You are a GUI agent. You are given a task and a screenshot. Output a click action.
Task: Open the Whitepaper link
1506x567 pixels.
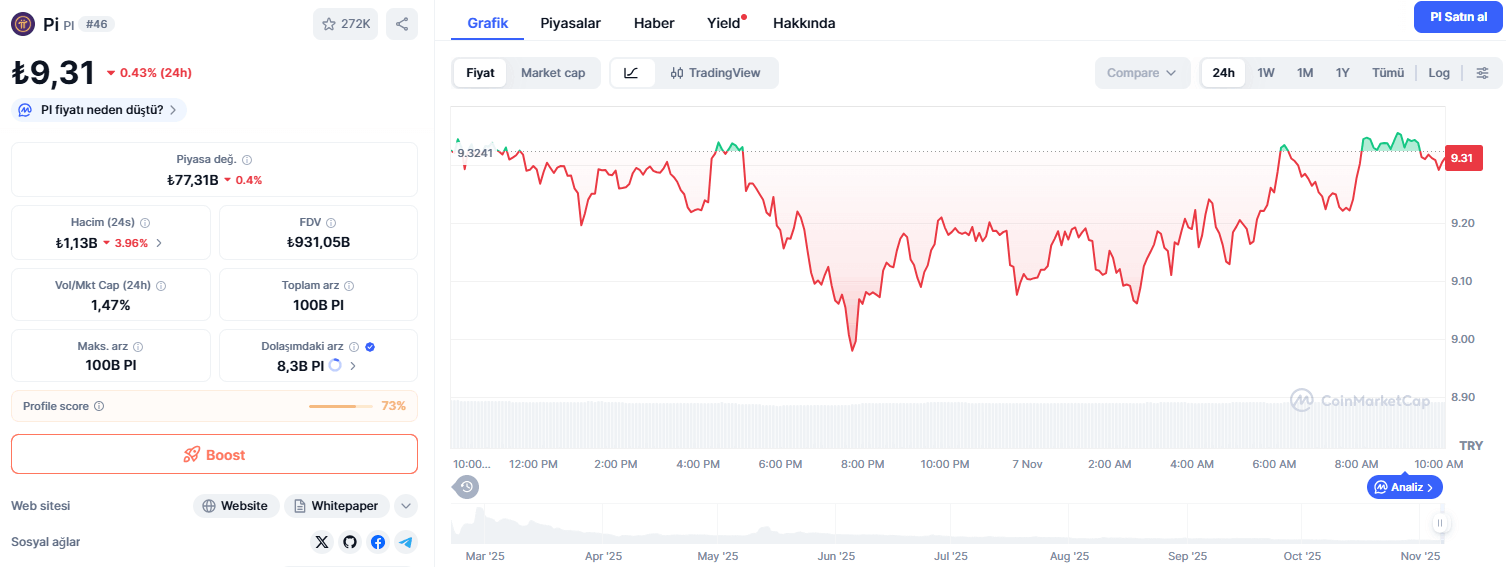click(x=336, y=506)
